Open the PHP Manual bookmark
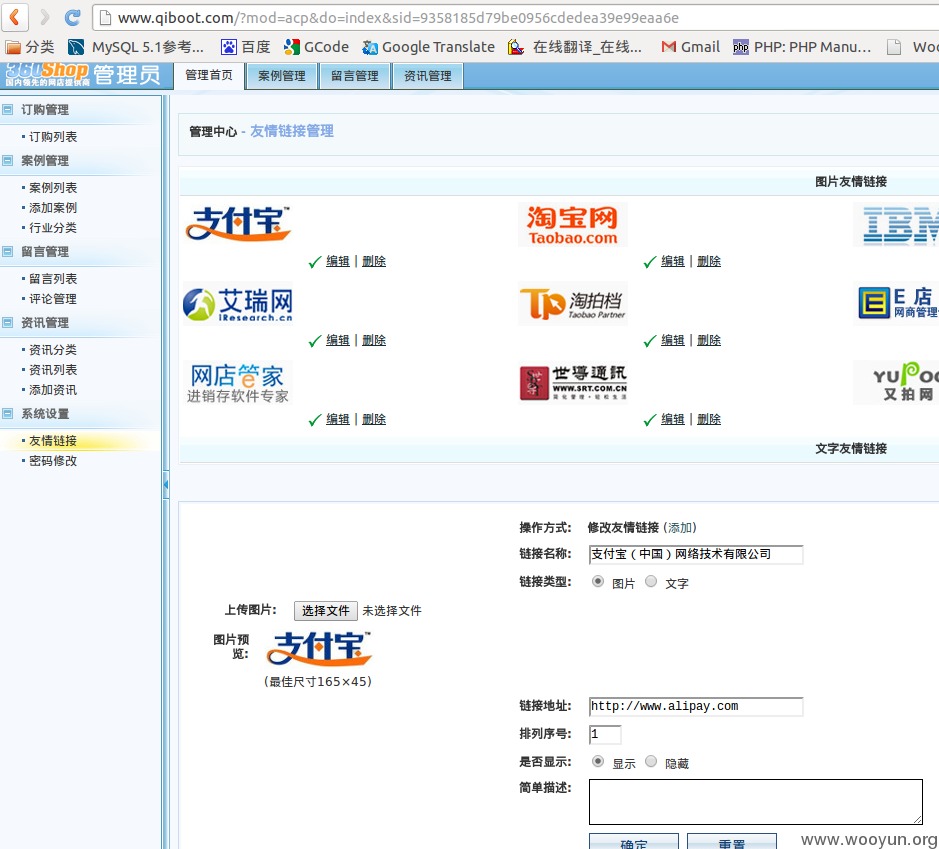Viewport: 939px width, 849px height. point(802,47)
